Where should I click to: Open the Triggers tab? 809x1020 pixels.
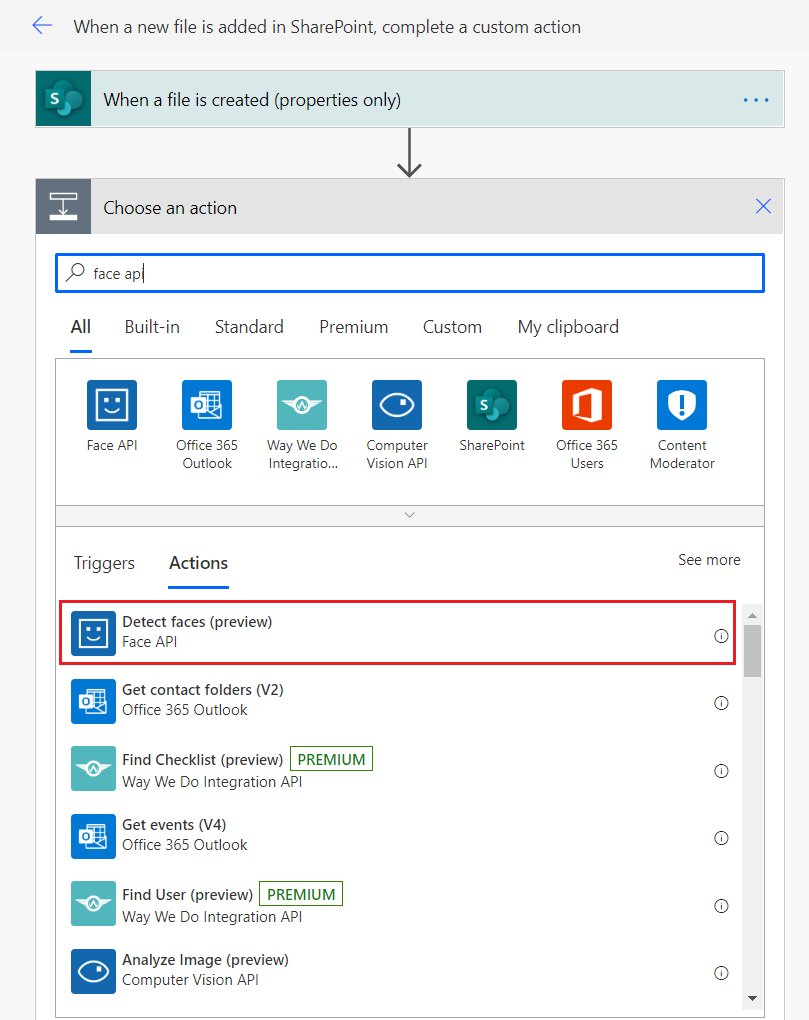[x=104, y=563]
